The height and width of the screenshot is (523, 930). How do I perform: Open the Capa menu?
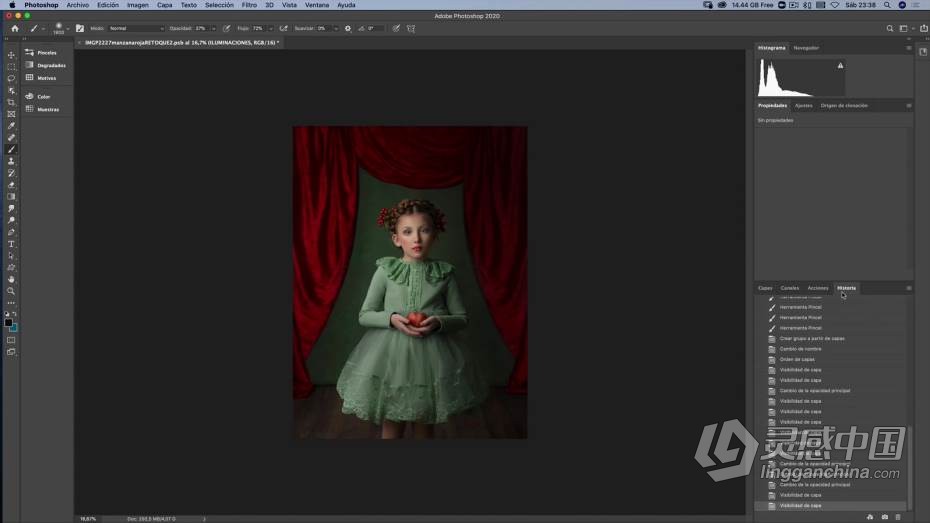coord(164,5)
